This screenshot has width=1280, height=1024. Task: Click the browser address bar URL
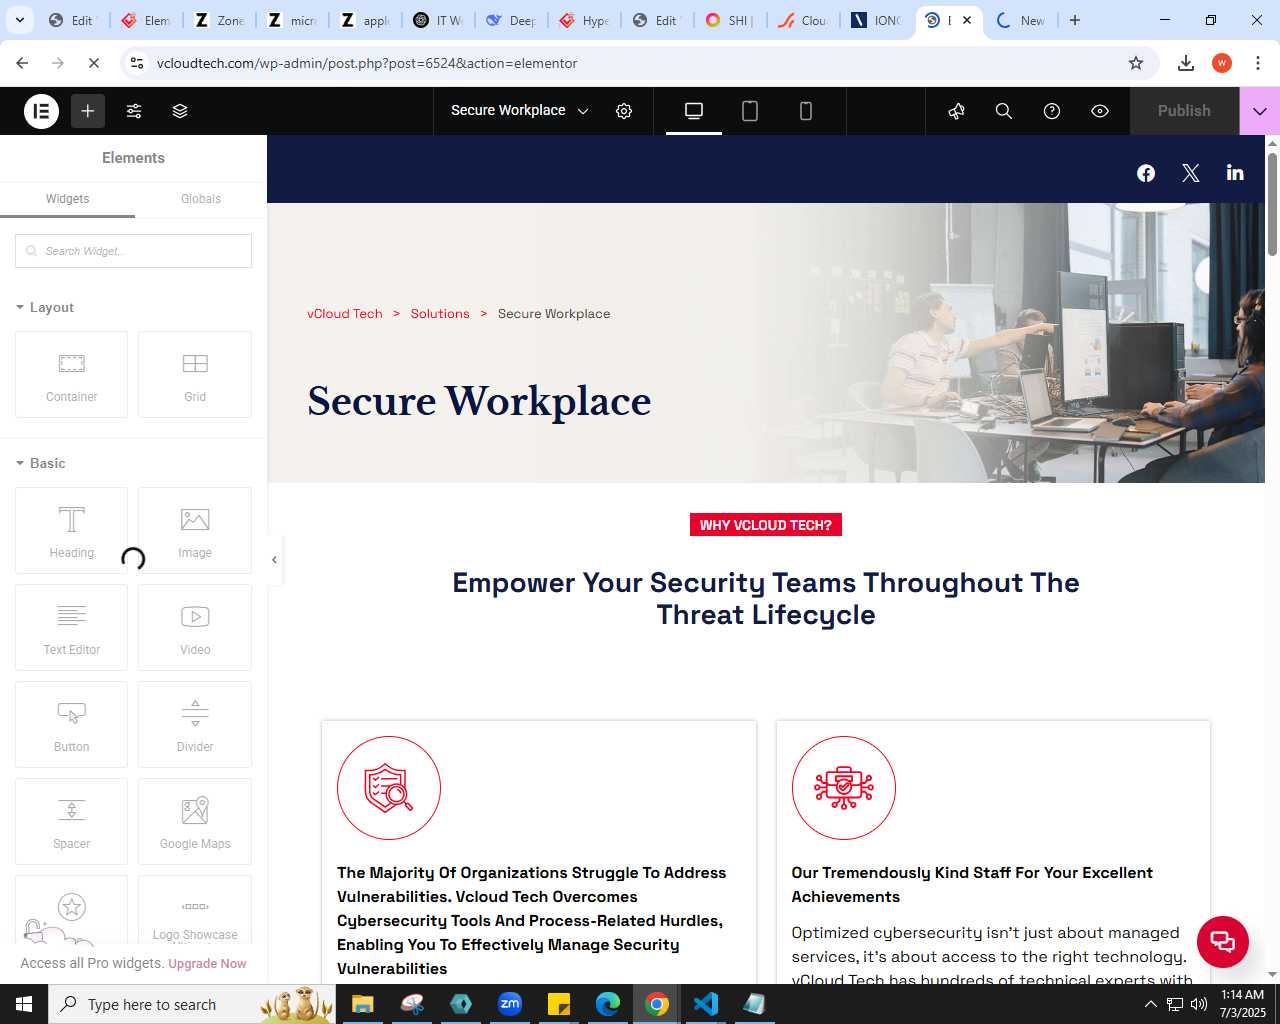367,63
